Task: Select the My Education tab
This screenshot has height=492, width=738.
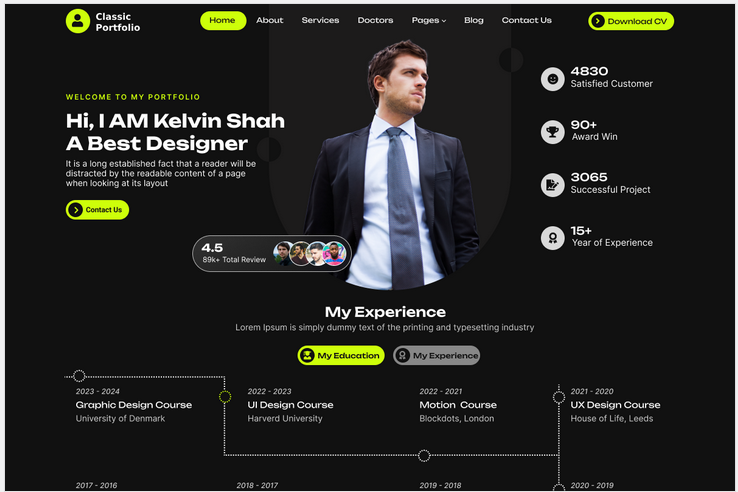Action: [341, 355]
